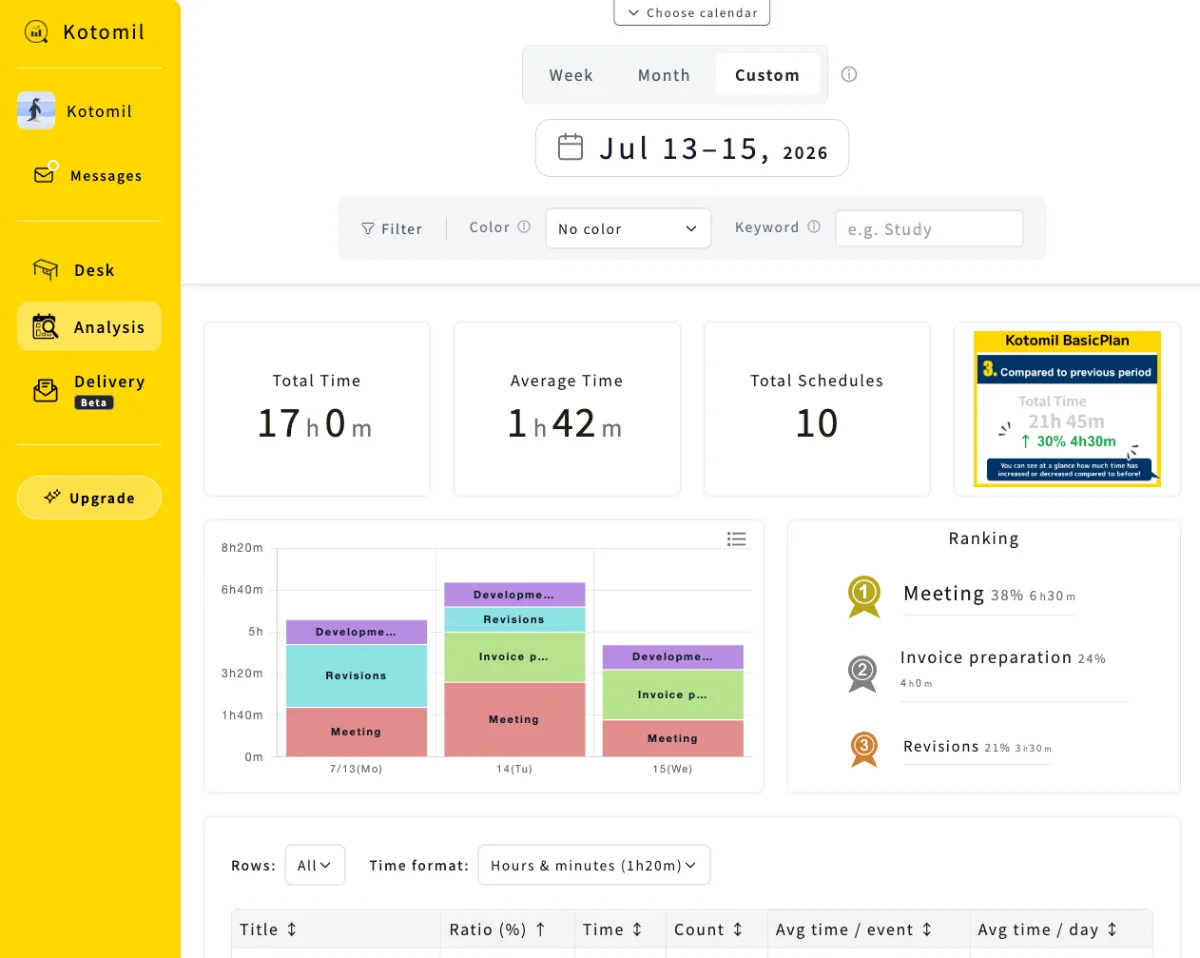Viewport: 1200px width, 958px height.
Task: Click the Kotomil logo icon
Action: [37, 32]
